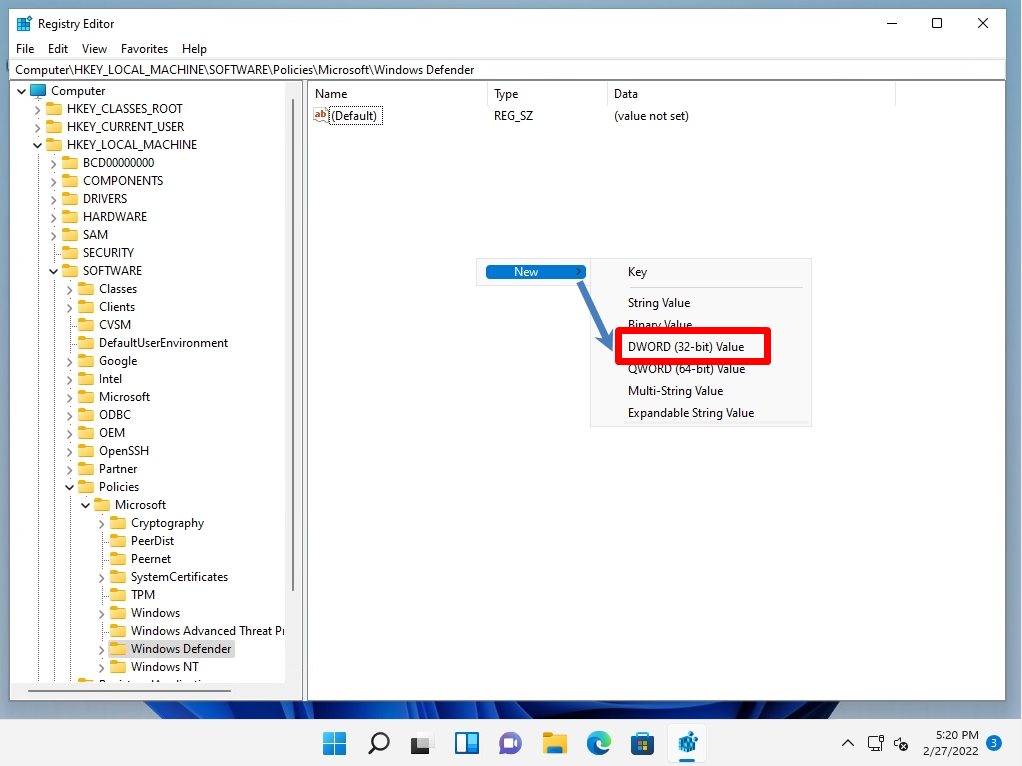
Task: Click the Peernet folder icon
Action: tap(118, 559)
